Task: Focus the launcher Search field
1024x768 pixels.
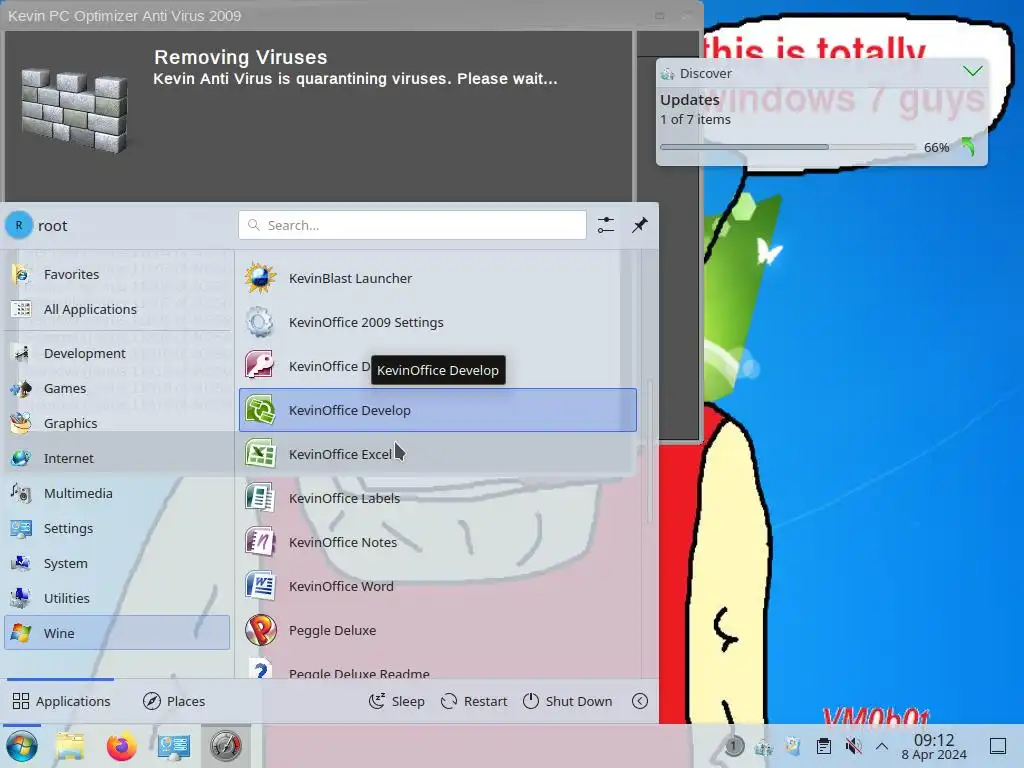Action: 412,225
